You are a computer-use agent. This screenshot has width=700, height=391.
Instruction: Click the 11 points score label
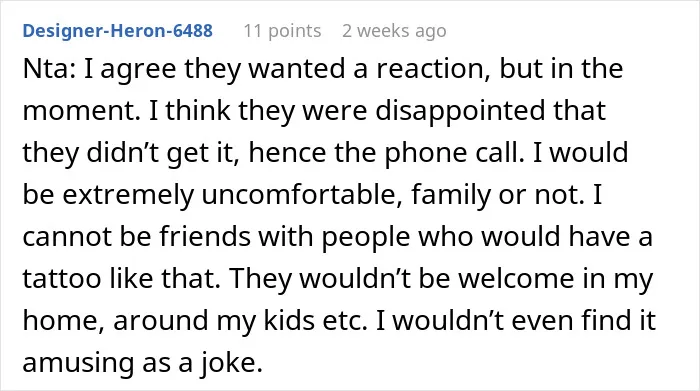click(x=282, y=31)
